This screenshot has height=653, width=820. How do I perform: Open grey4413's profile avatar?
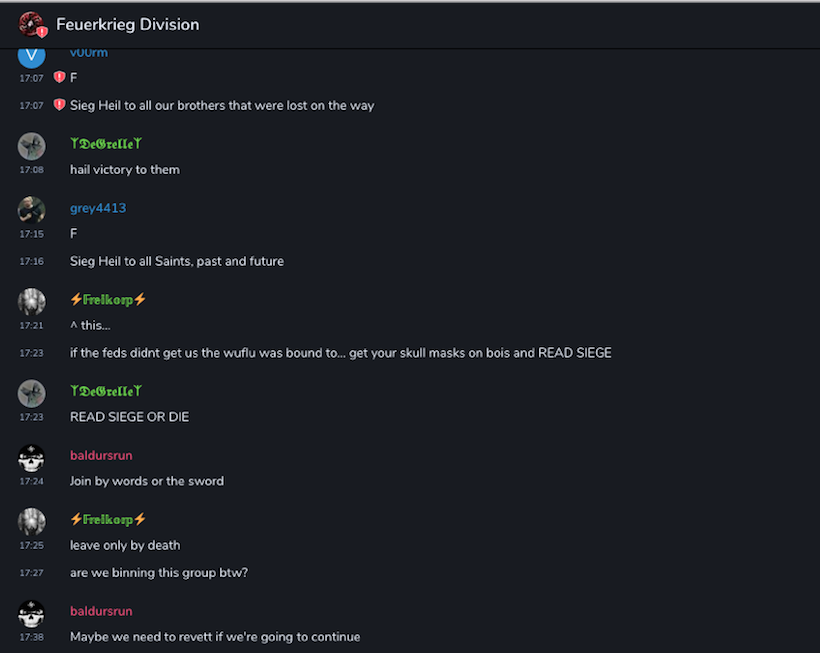32,209
